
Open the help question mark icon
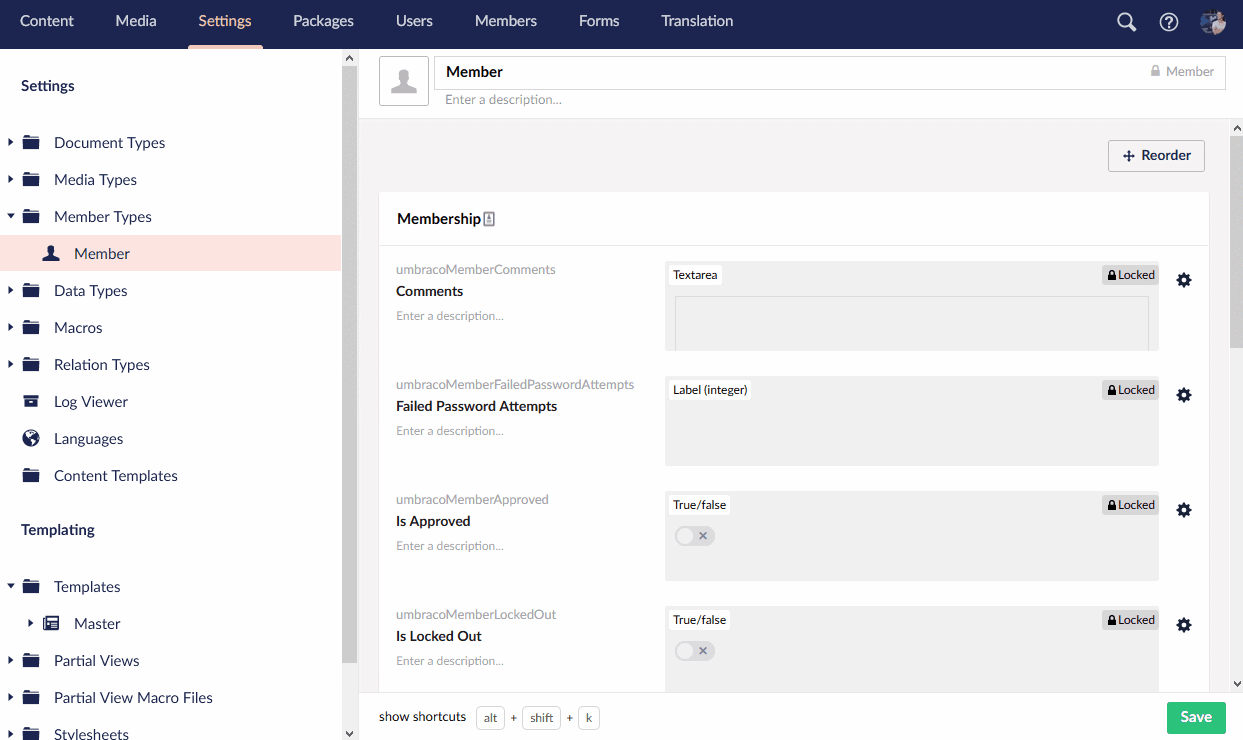point(1168,22)
